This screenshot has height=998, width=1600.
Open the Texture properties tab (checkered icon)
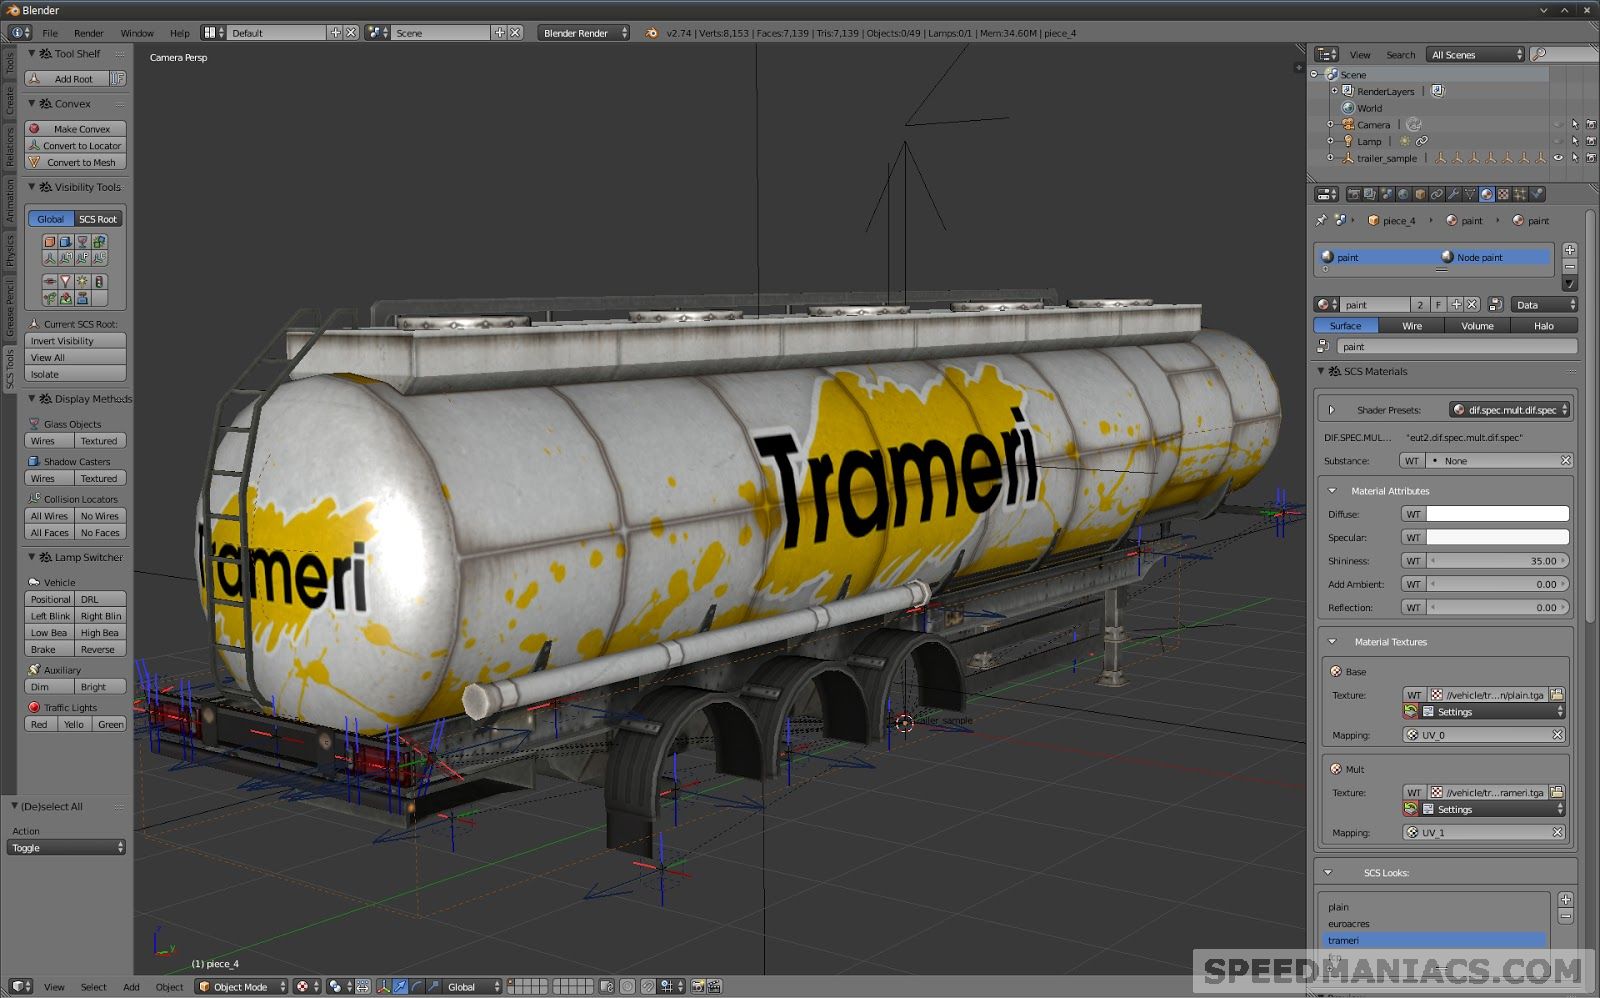click(1503, 195)
